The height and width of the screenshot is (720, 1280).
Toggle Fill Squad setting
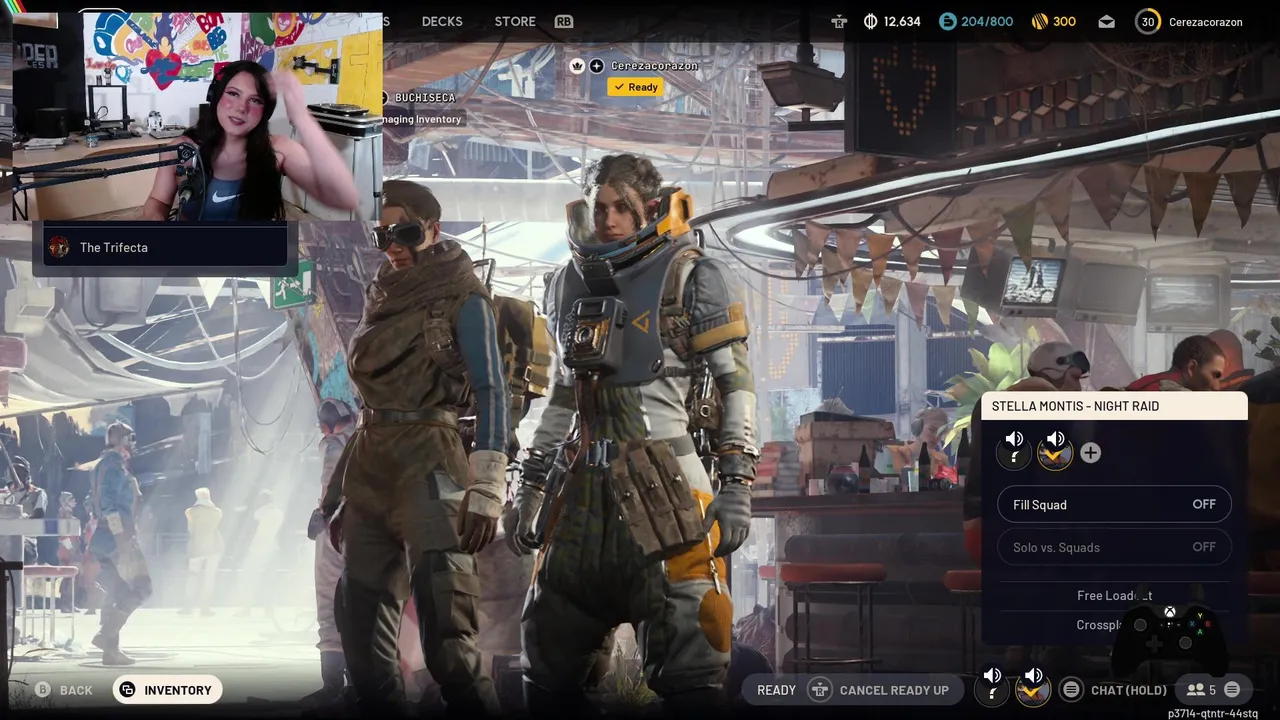coord(1114,504)
